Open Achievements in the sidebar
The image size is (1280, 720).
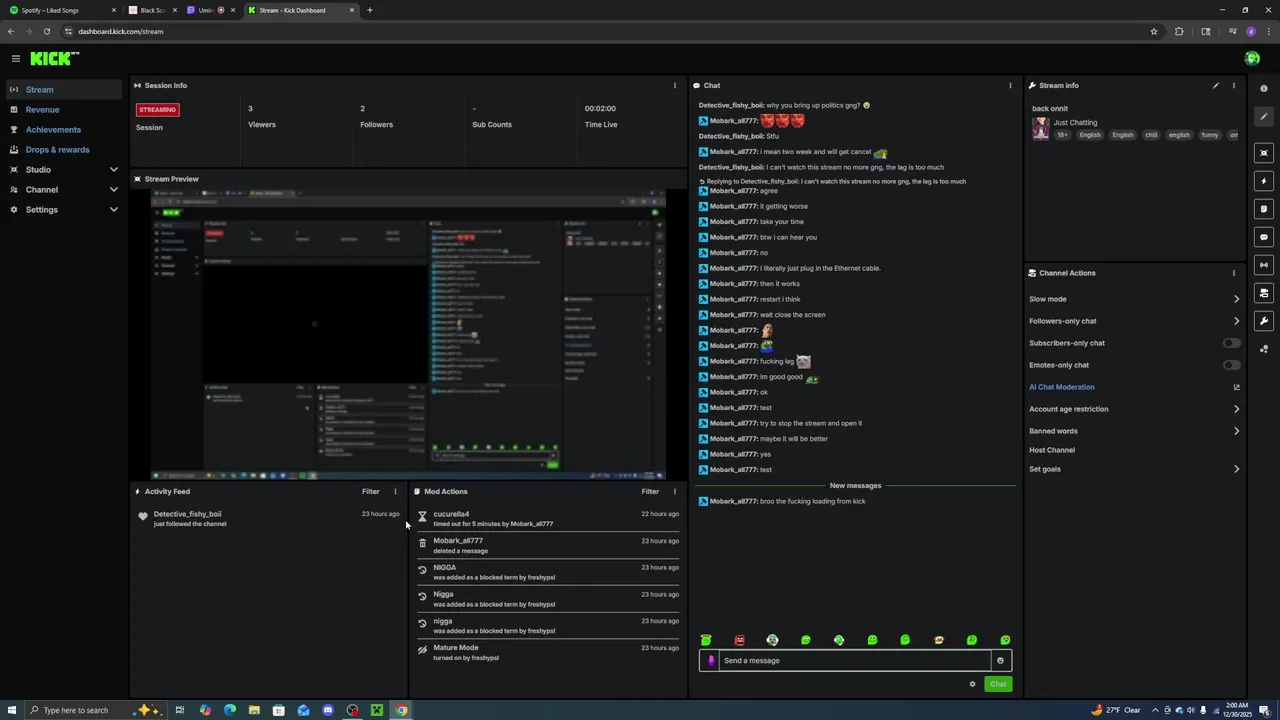tap(53, 129)
